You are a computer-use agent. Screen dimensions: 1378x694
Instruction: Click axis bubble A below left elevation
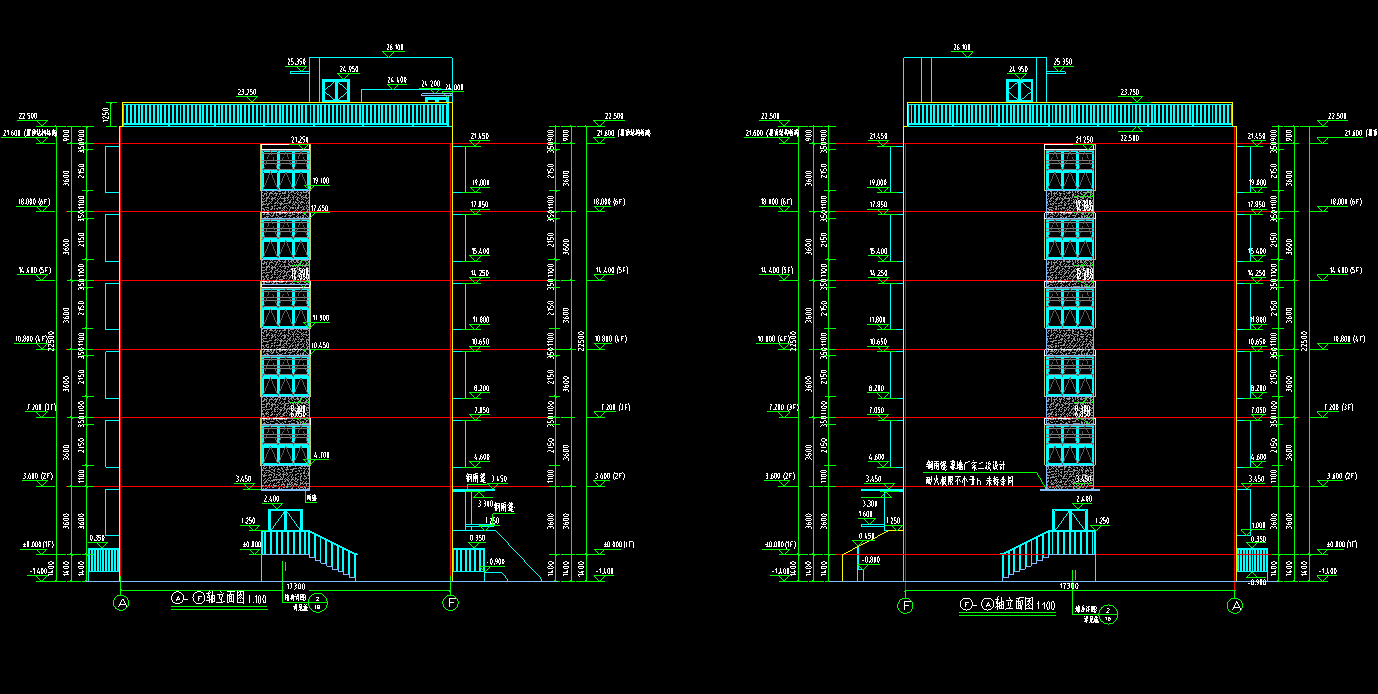(x=122, y=603)
